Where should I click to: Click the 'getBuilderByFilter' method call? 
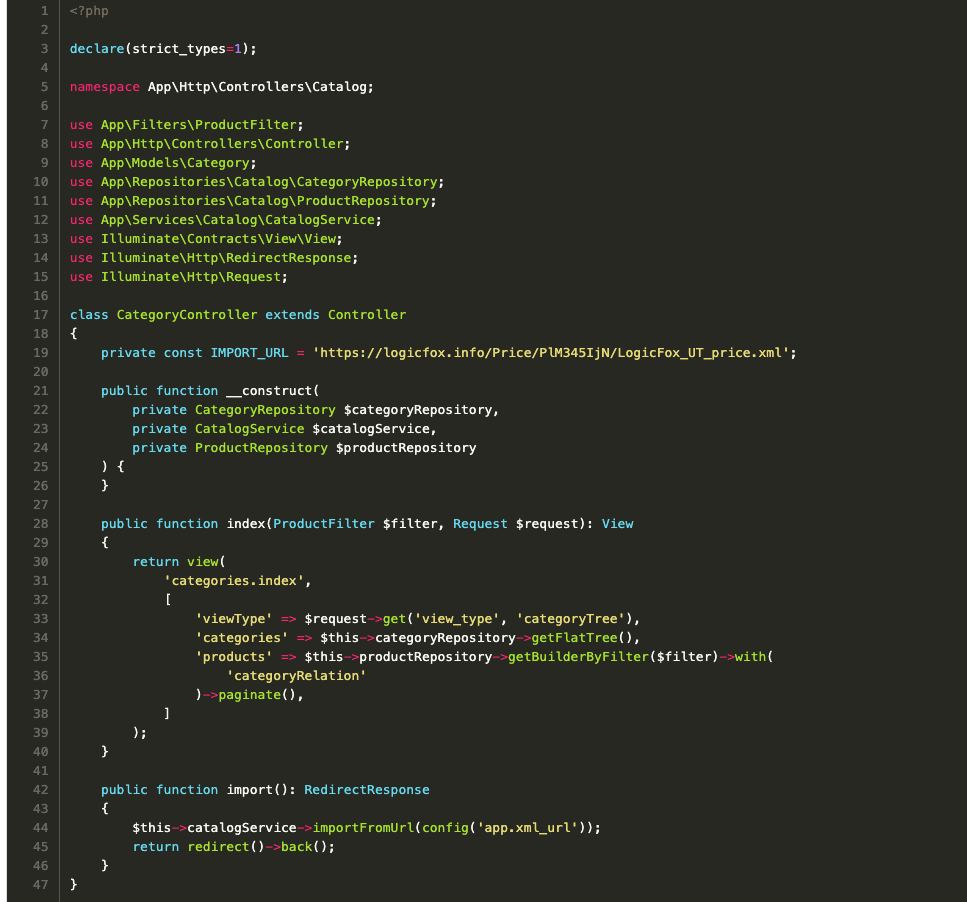pos(578,657)
